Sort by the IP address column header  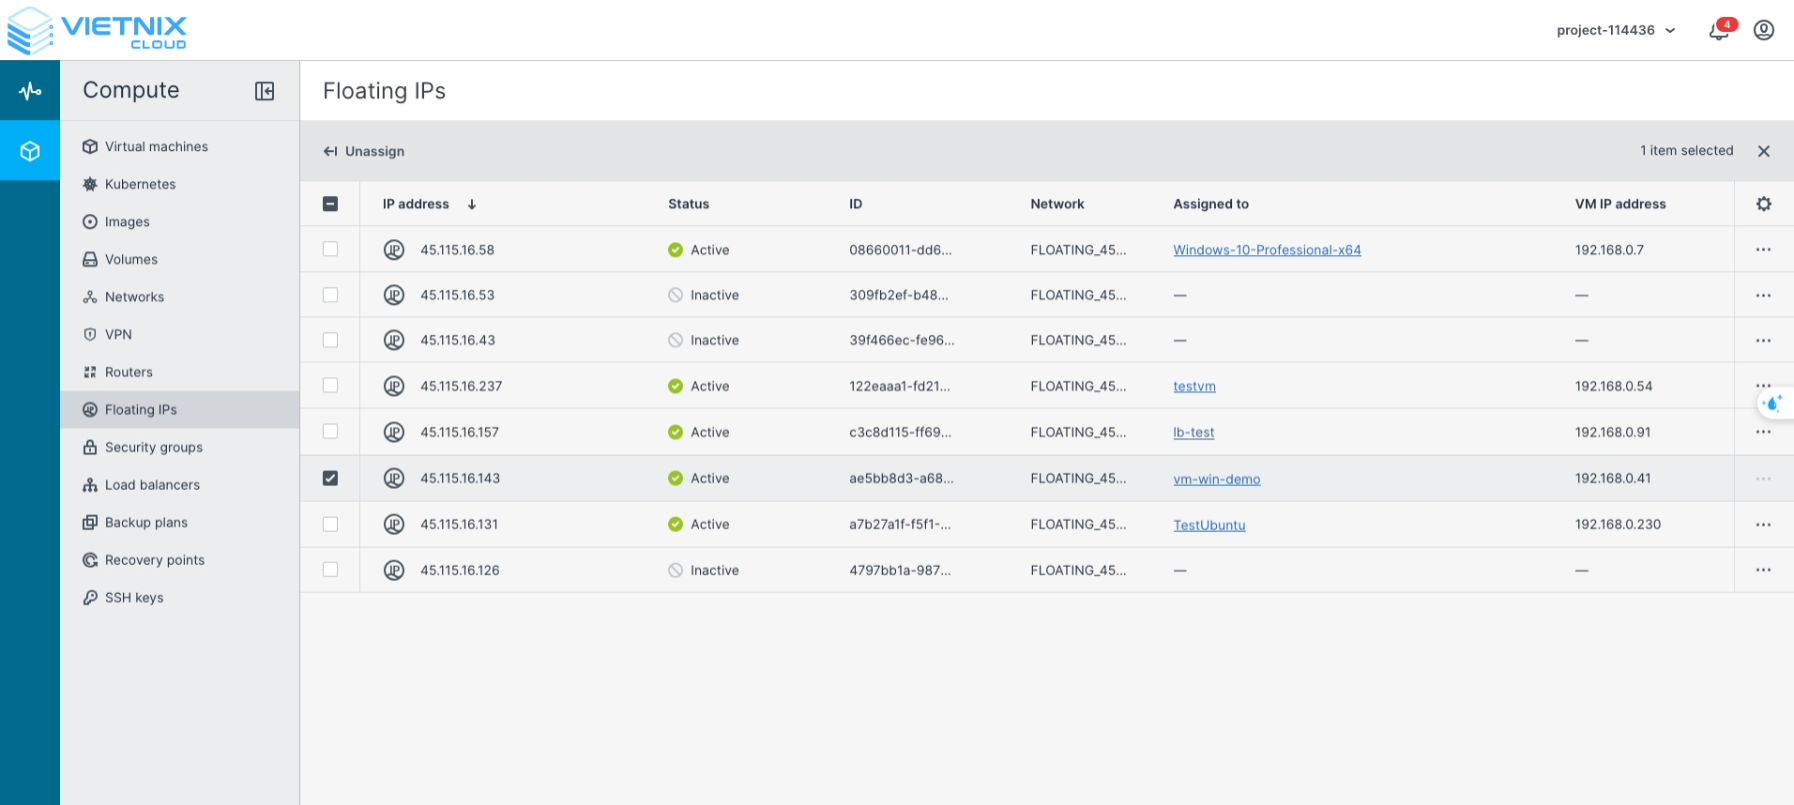click(x=416, y=204)
